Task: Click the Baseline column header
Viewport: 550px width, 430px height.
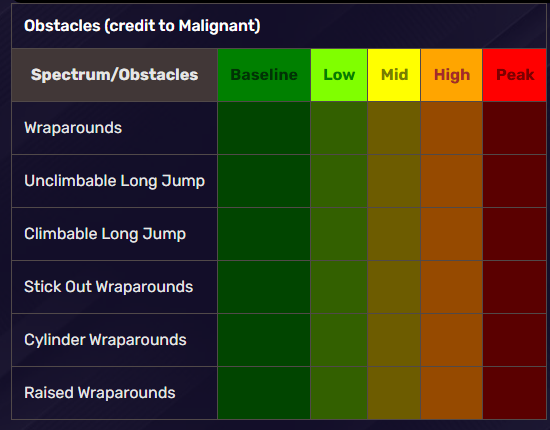Action: click(264, 75)
